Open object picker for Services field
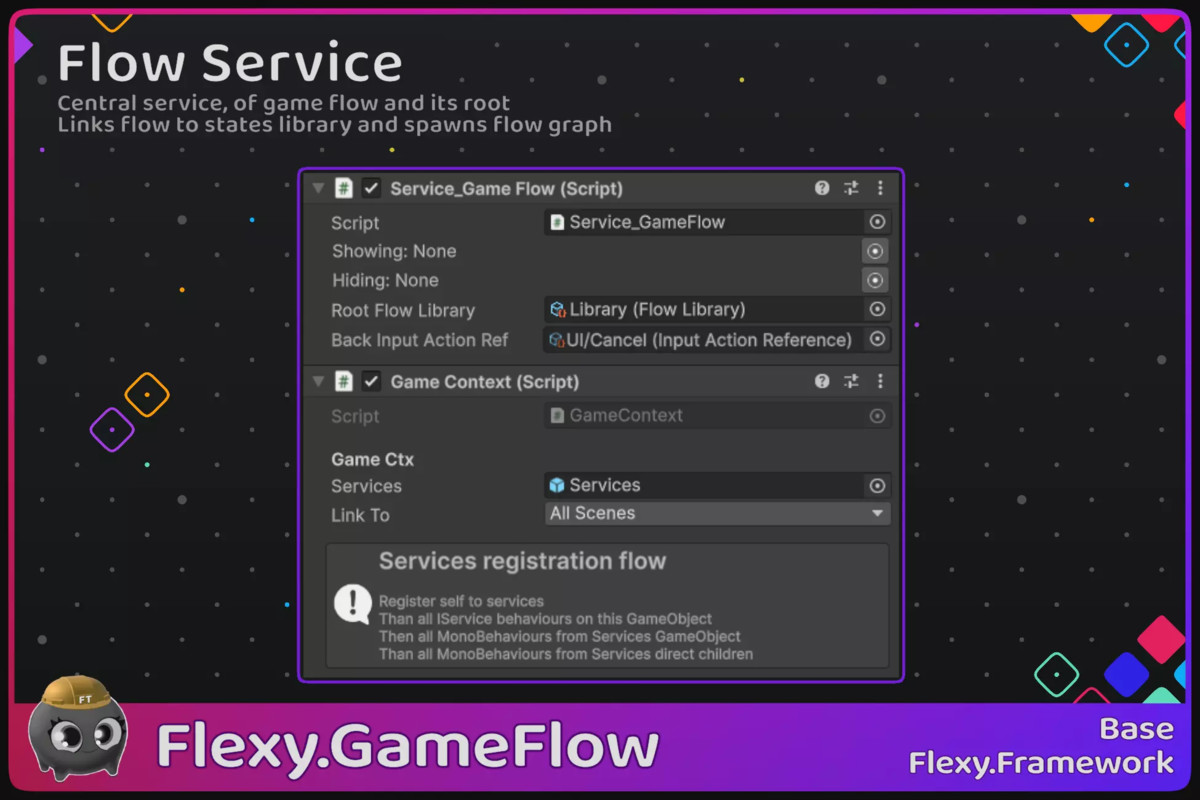Image resolution: width=1200 pixels, height=800 pixels. point(877,485)
